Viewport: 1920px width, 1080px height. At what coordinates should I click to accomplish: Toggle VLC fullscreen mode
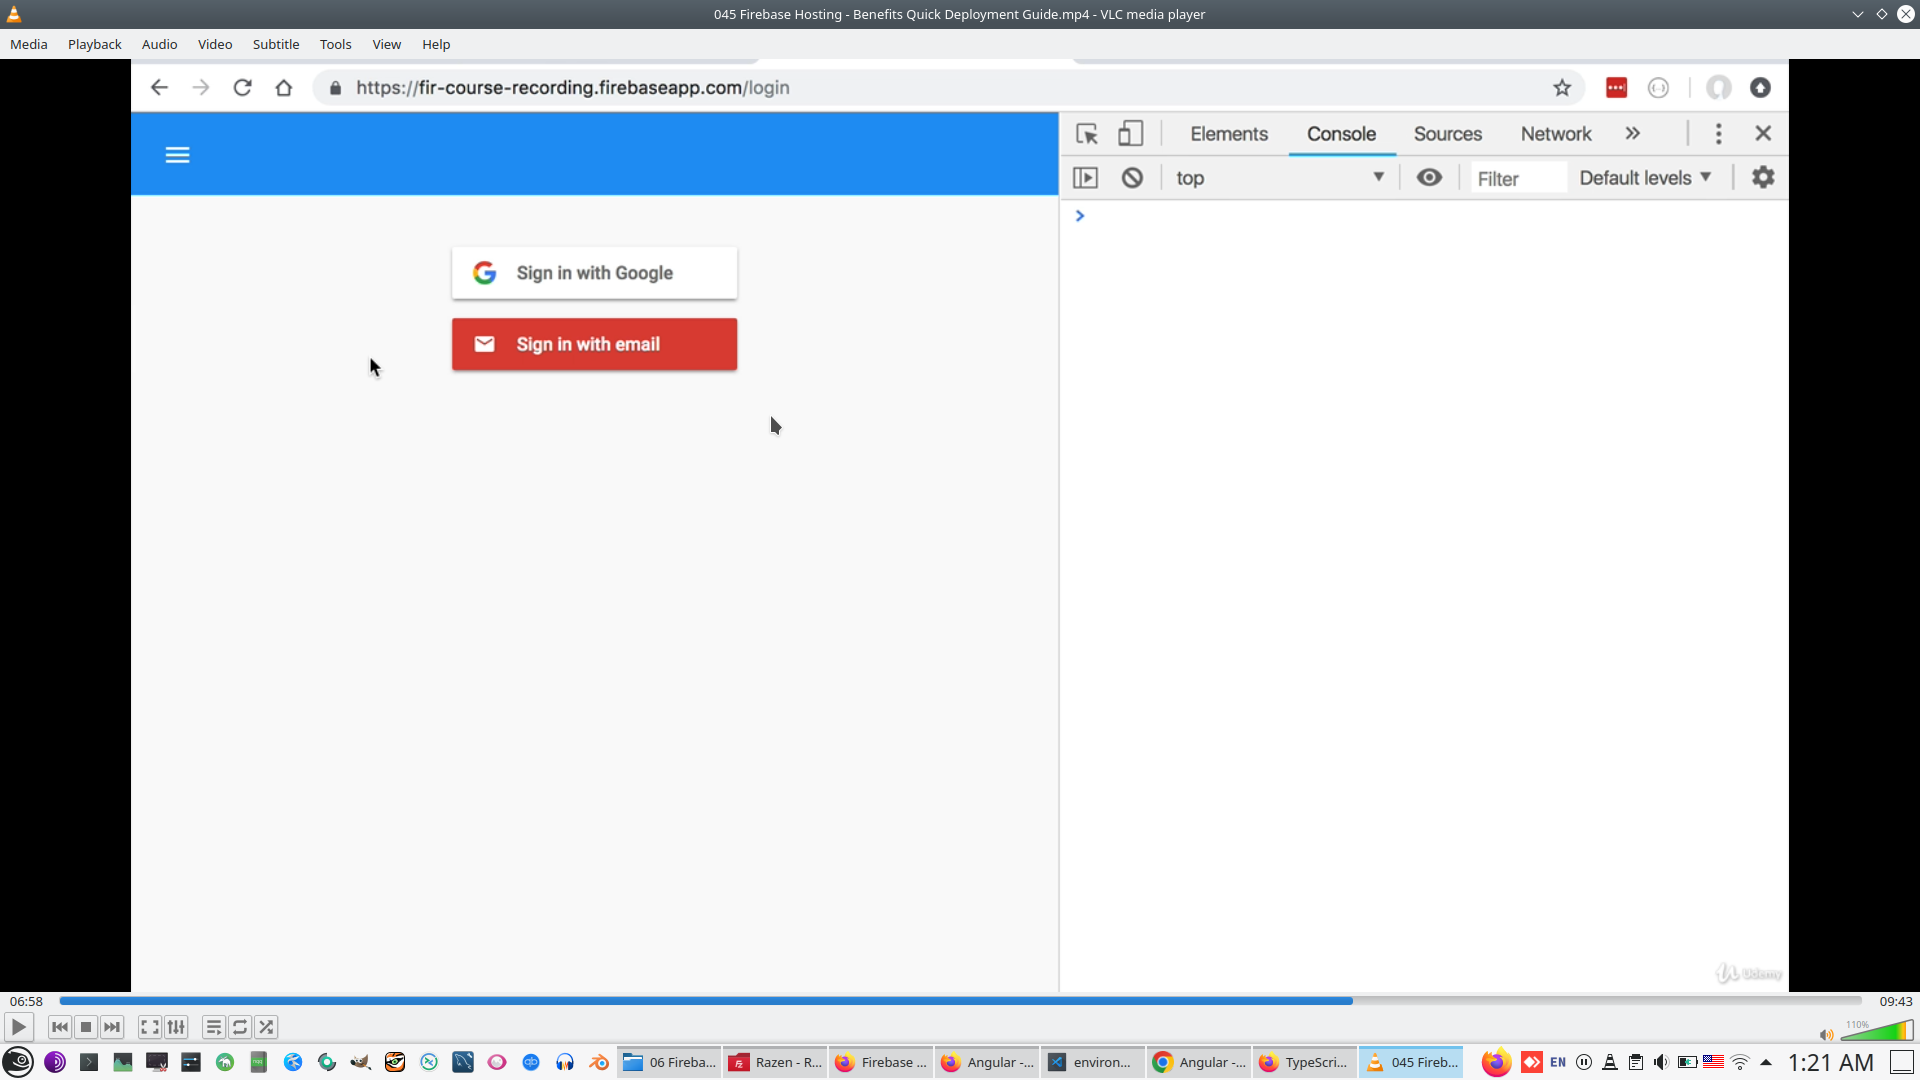[150, 1027]
